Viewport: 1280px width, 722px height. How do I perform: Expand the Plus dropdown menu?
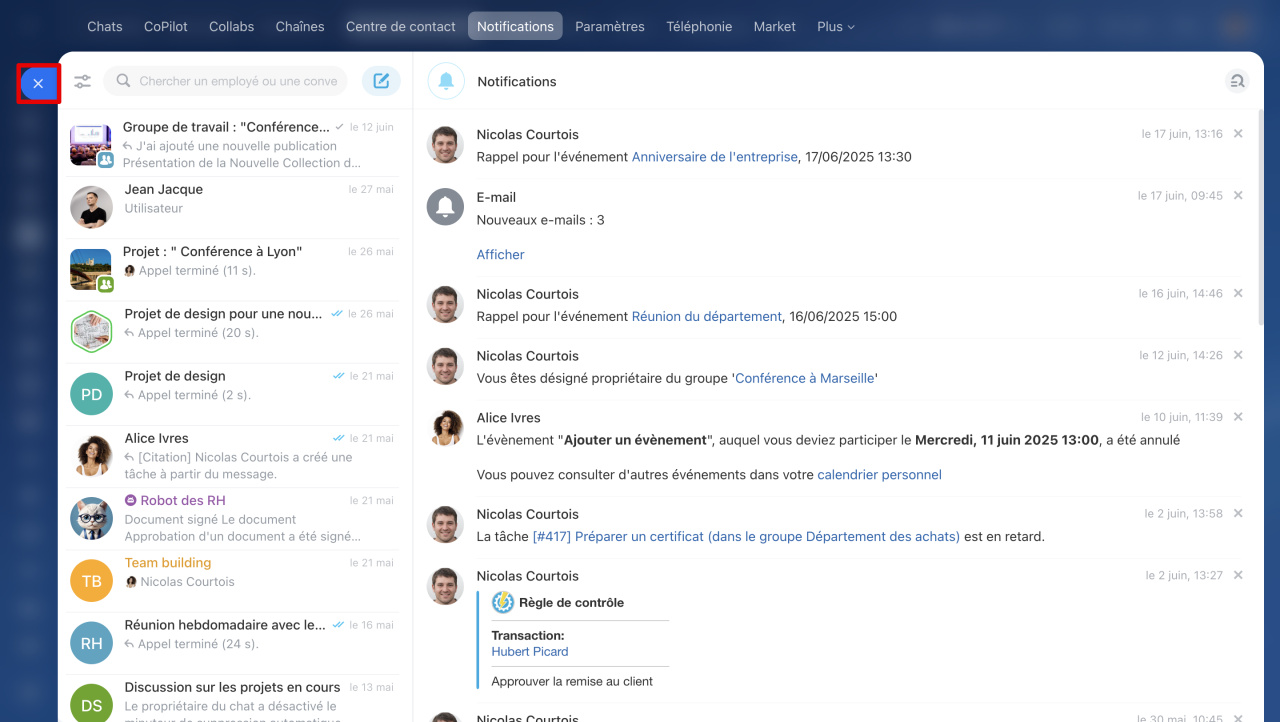point(836,26)
